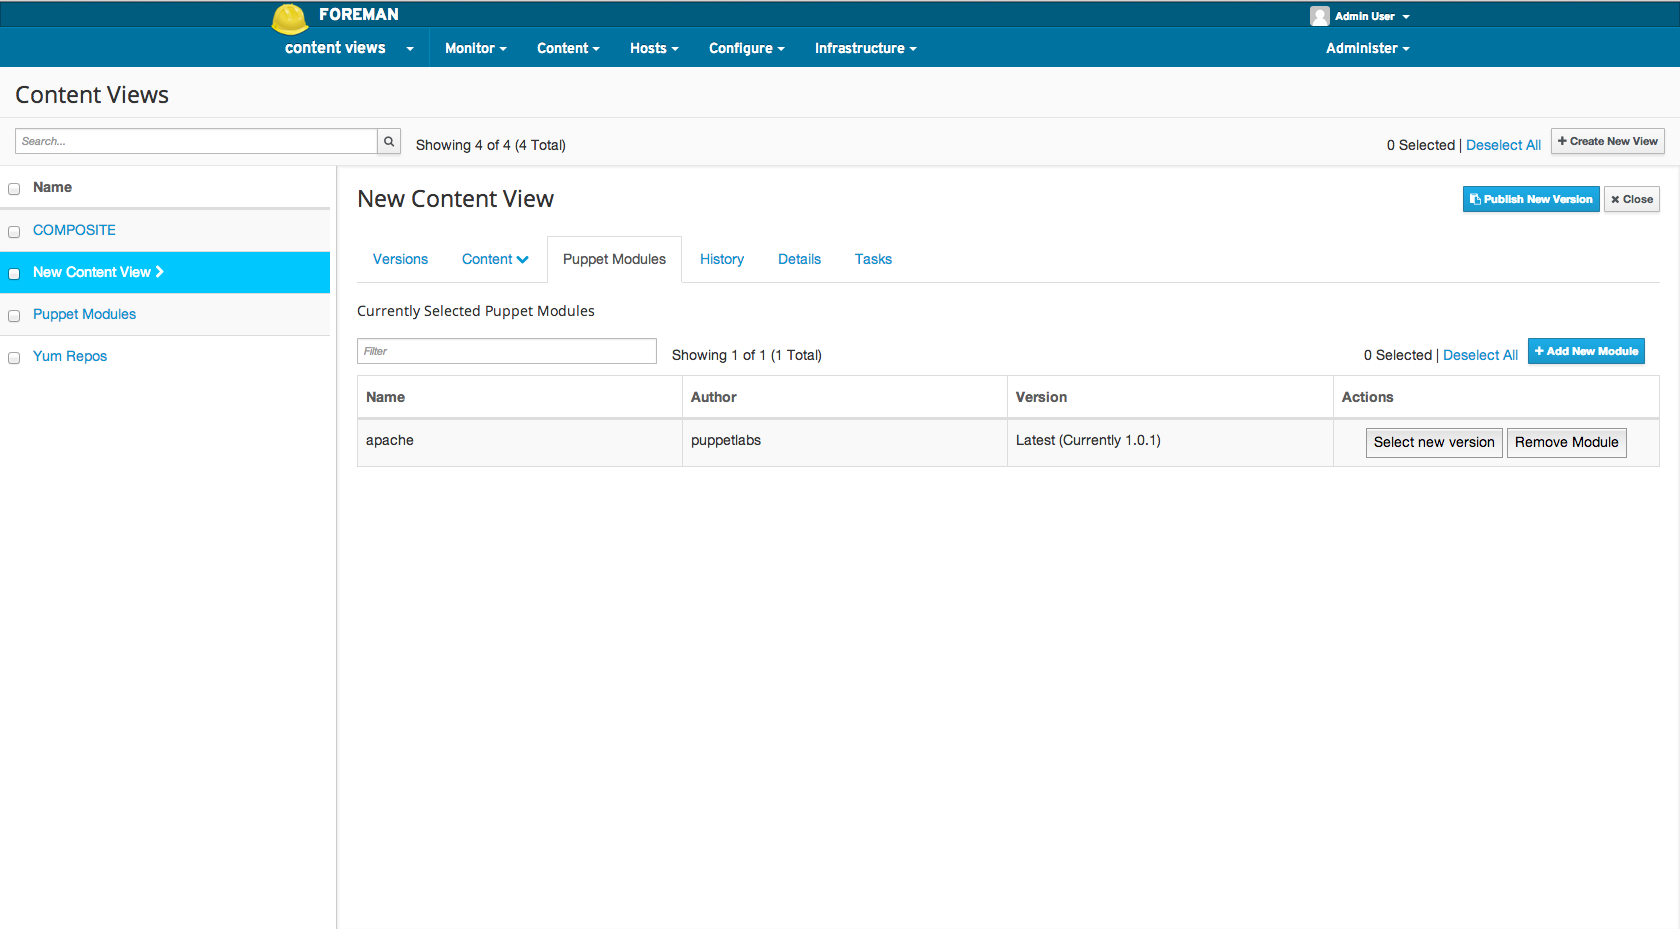Click the Latest (Currently 1.0.1) cell
1680x929 pixels.
(1170, 442)
